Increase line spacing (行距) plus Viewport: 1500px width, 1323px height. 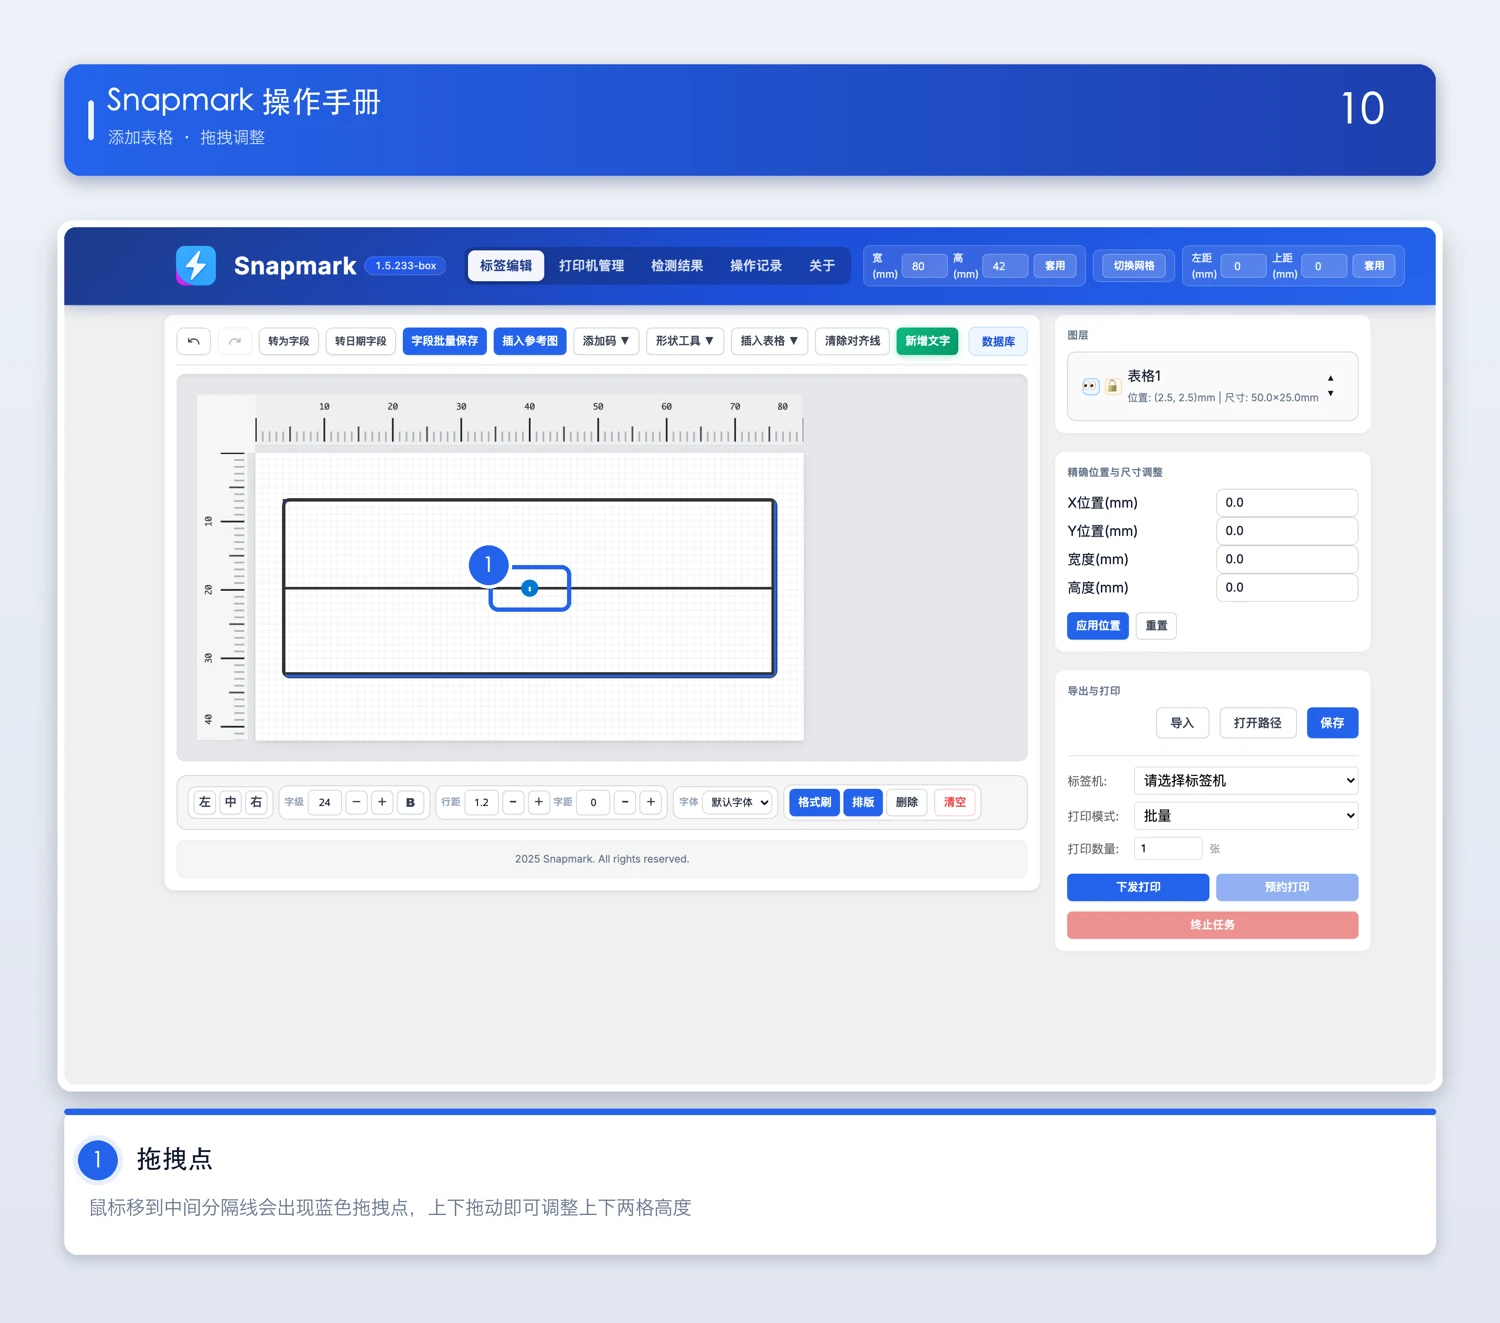click(539, 802)
